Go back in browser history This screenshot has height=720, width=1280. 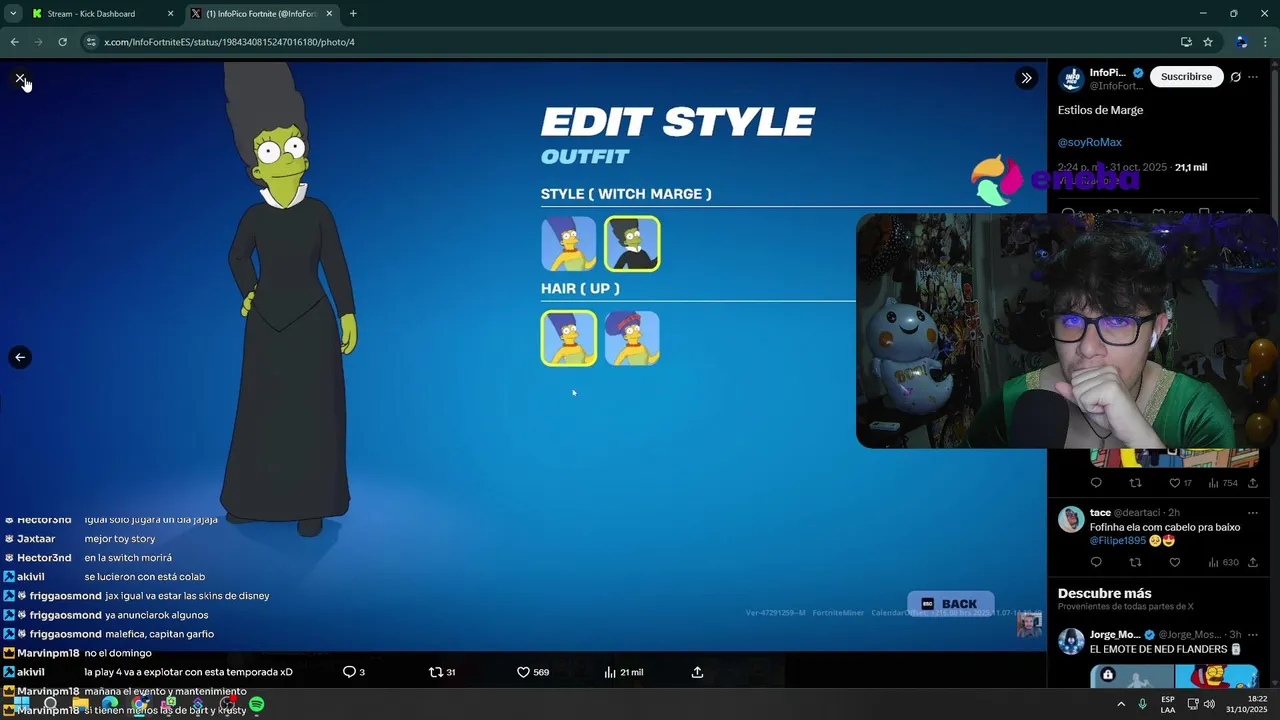tap(14, 42)
